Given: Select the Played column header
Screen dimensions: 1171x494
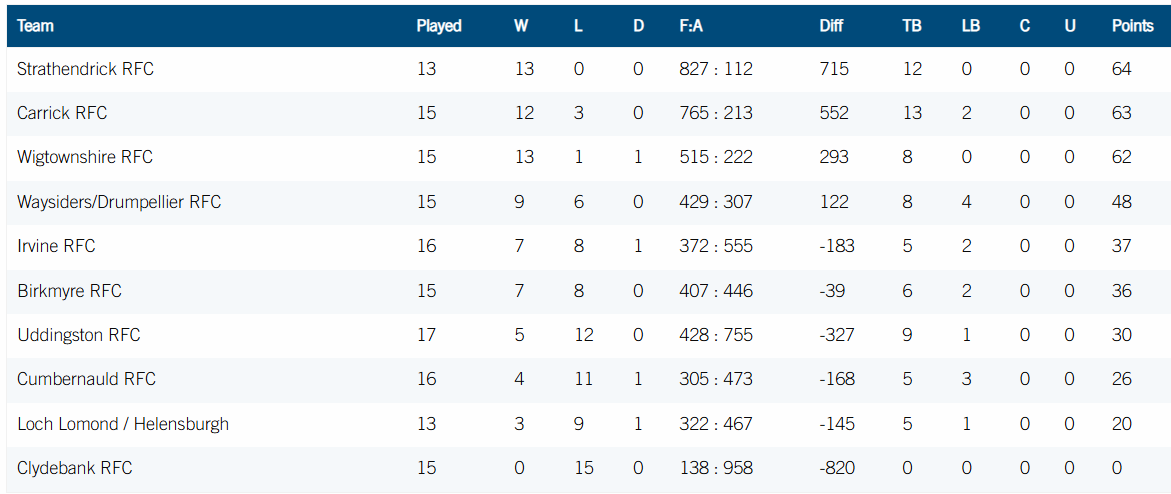Looking at the screenshot, I should pos(439,26).
